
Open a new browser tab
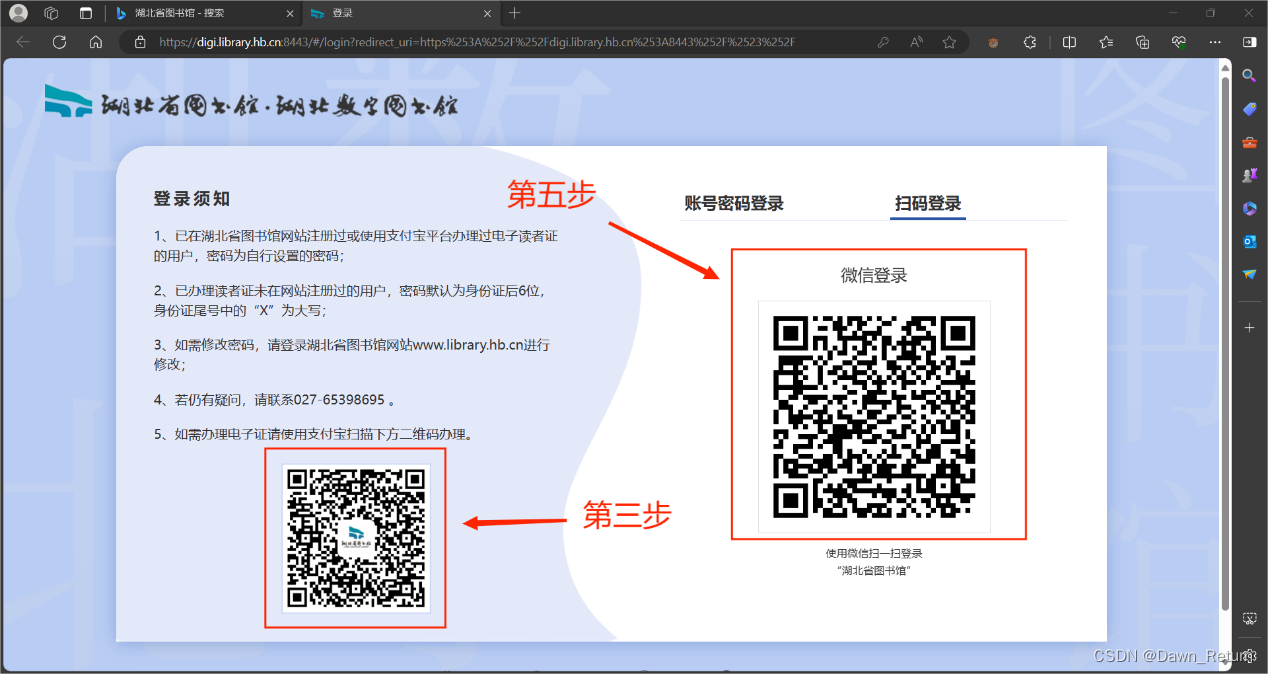(x=514, y=13)
